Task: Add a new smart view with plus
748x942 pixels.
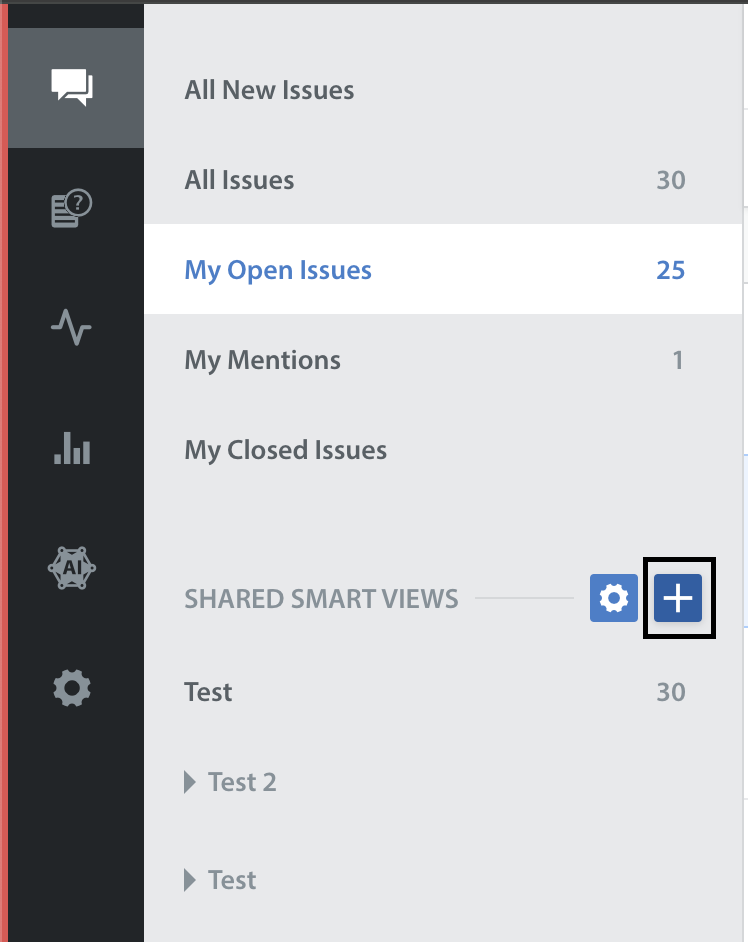Action: coord(678,599)
